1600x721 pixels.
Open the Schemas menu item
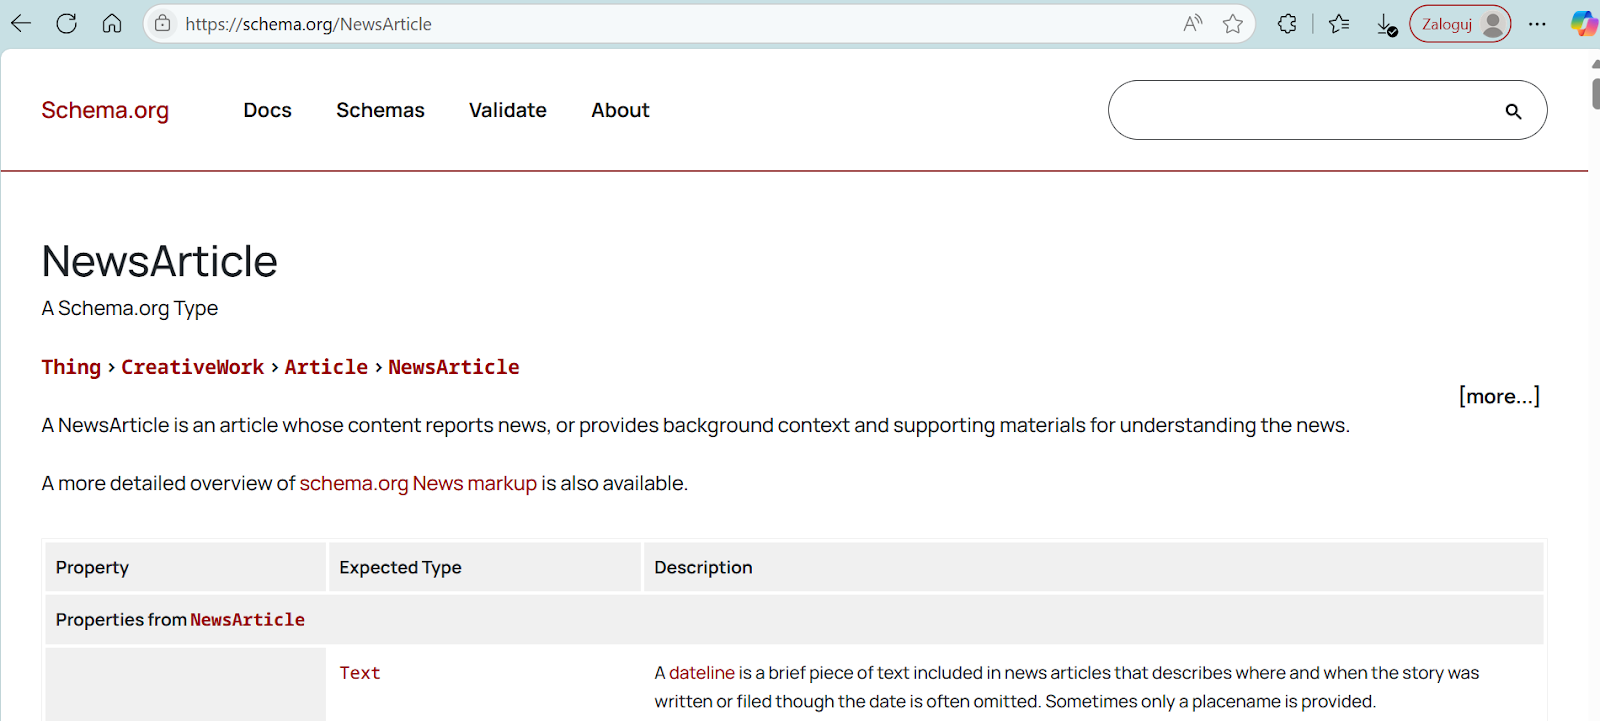coord(380,110)
